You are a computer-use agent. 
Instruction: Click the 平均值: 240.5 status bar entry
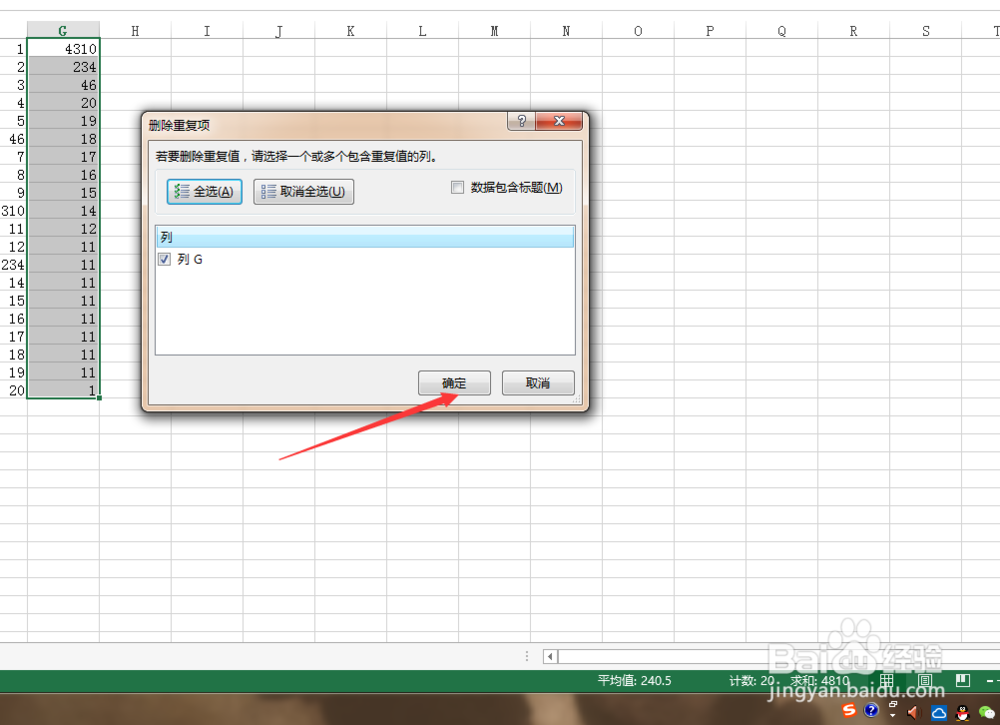pyautogui.click(x=635, y=680)
